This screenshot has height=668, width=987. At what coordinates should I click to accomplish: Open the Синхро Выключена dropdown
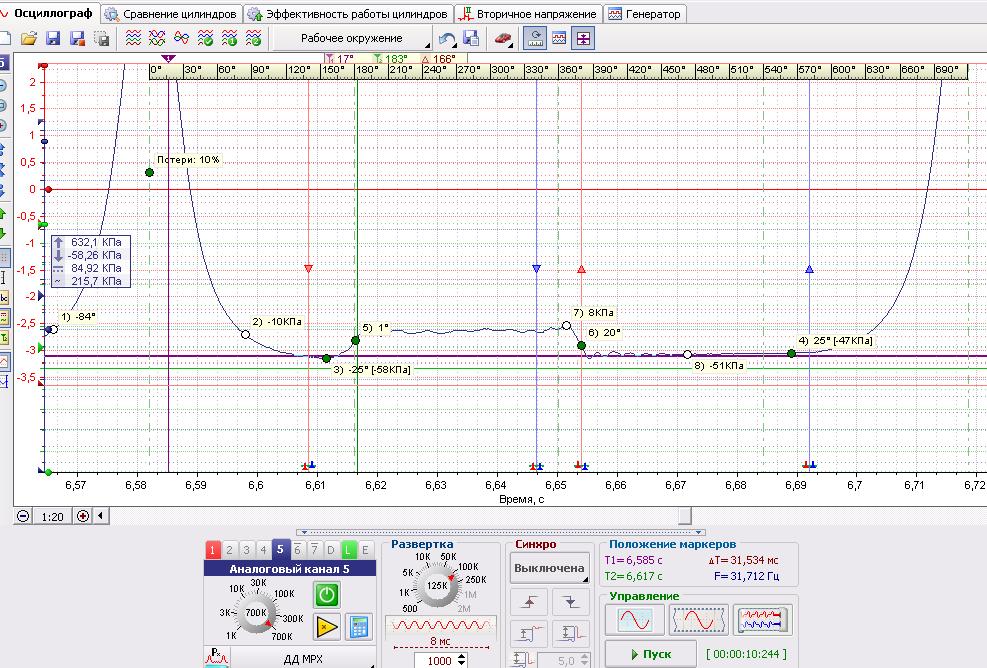click(x=549, y=568)
